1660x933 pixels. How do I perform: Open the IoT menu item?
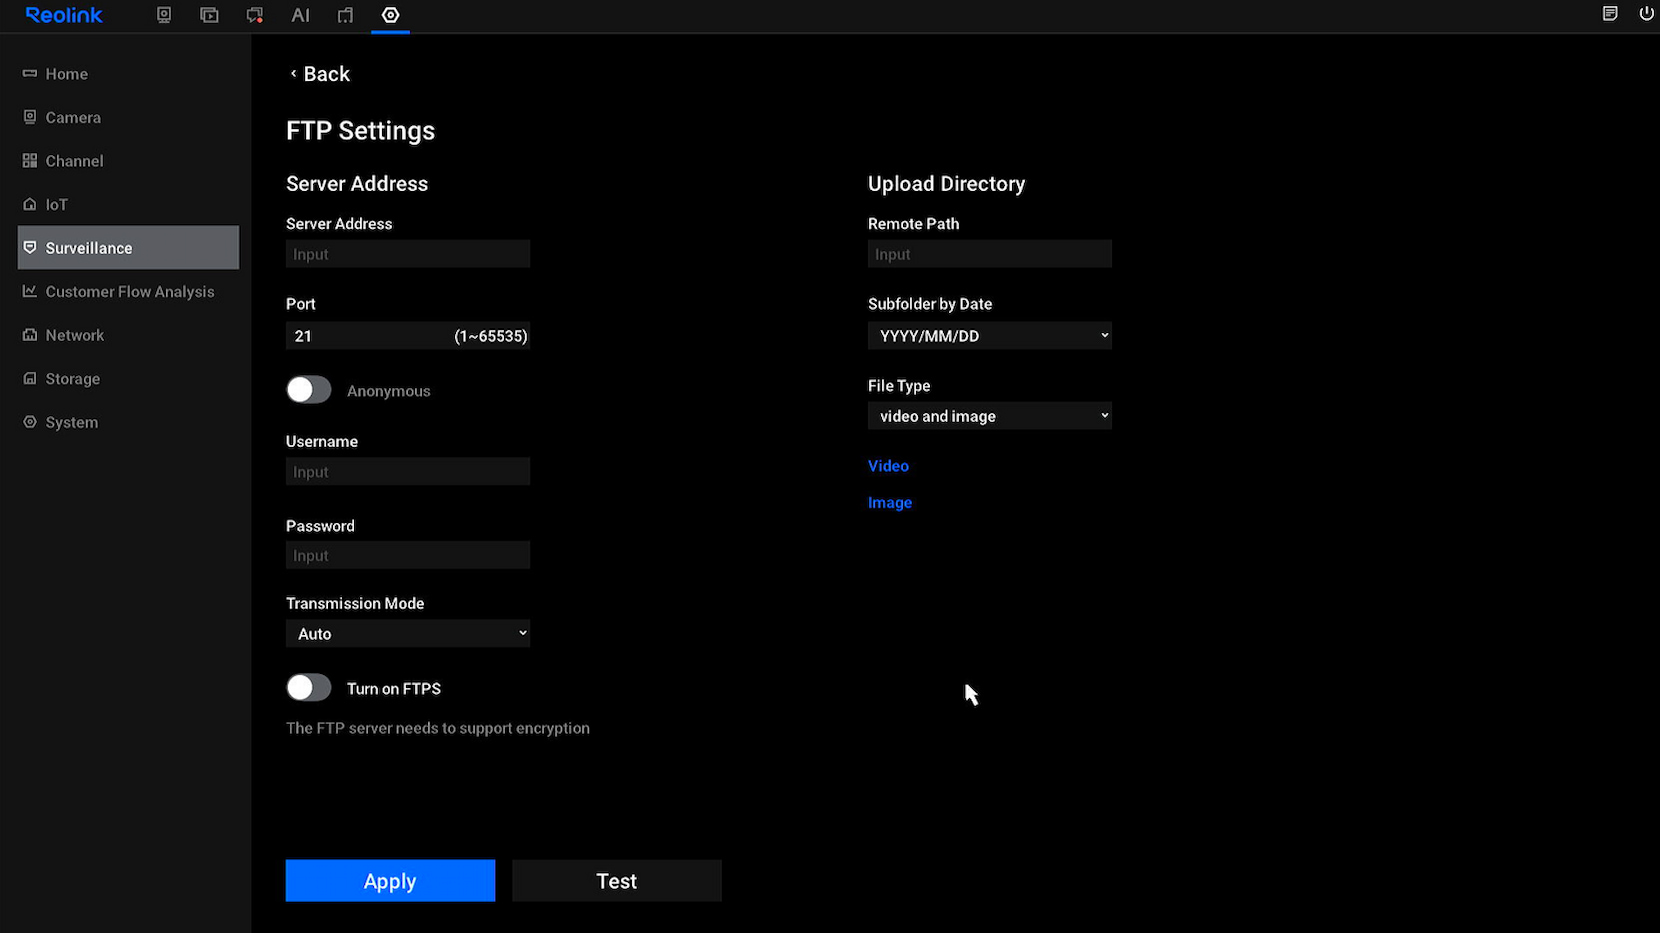128,204
